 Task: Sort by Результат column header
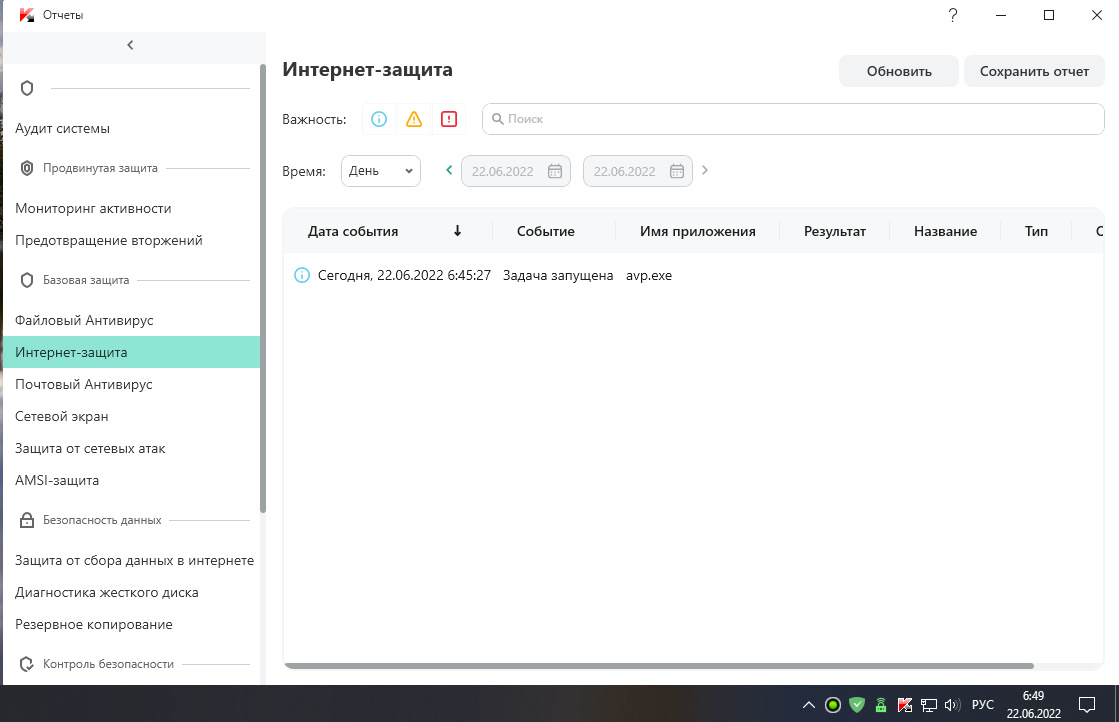pyautogui.click(x=834, y=231)
